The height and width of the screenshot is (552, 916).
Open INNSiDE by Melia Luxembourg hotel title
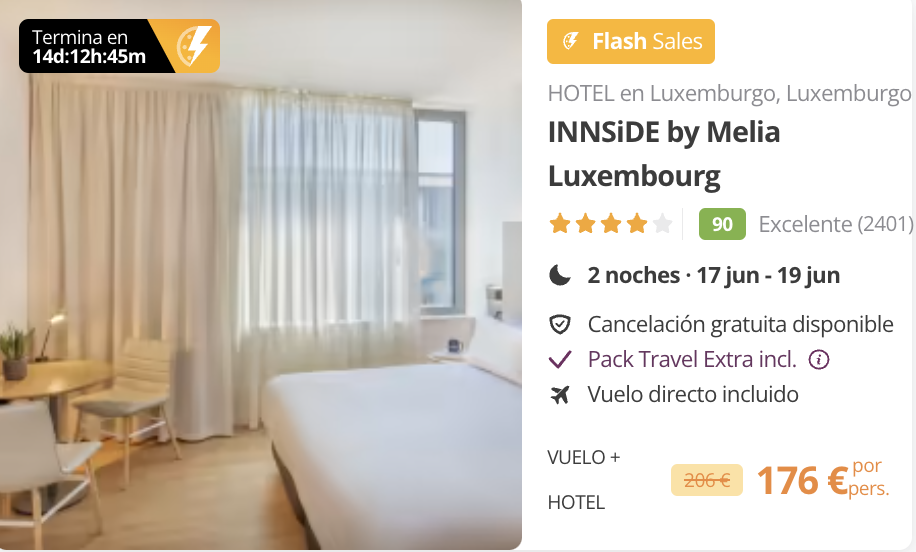[664, 154]
